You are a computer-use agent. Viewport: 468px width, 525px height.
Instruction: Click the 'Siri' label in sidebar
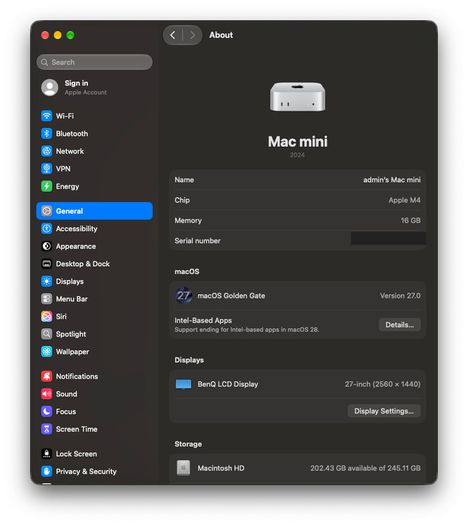click(x=61, y=316)
